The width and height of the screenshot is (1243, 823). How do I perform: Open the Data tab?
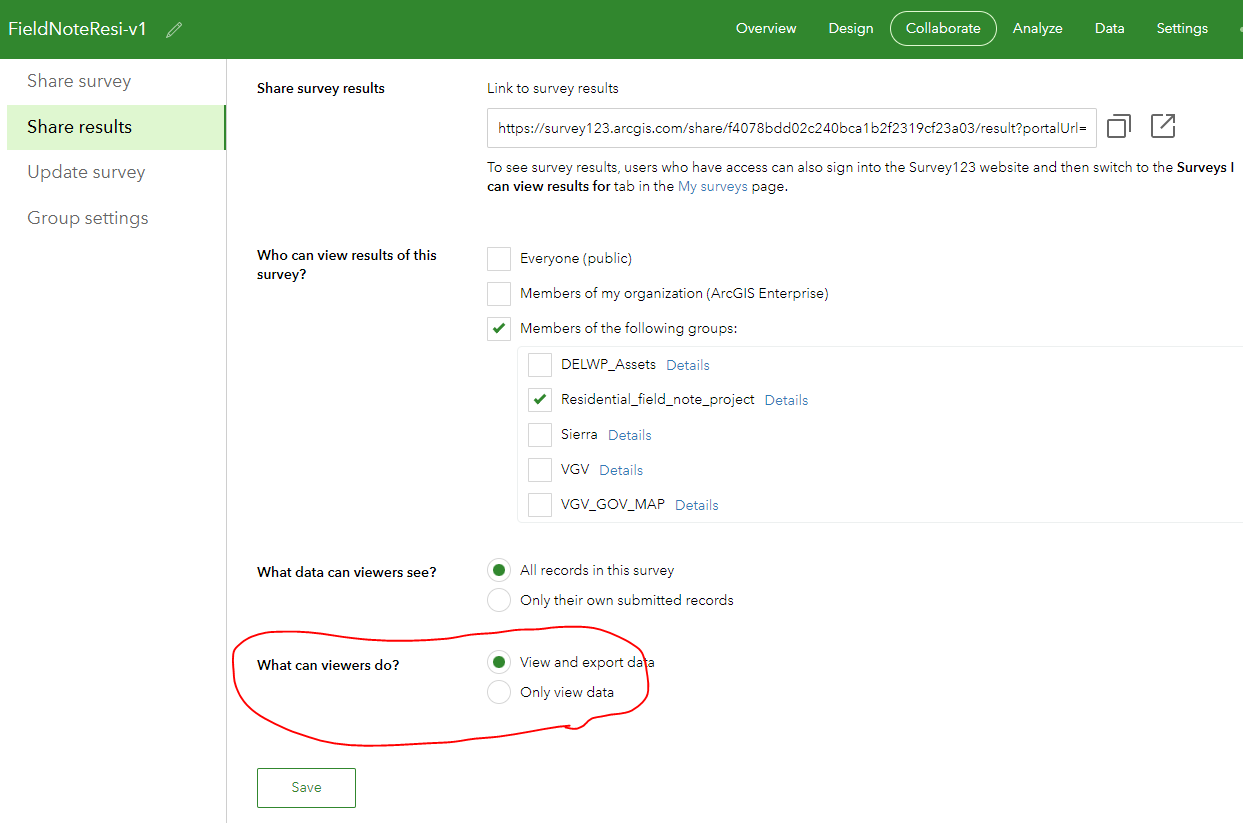1109,28
